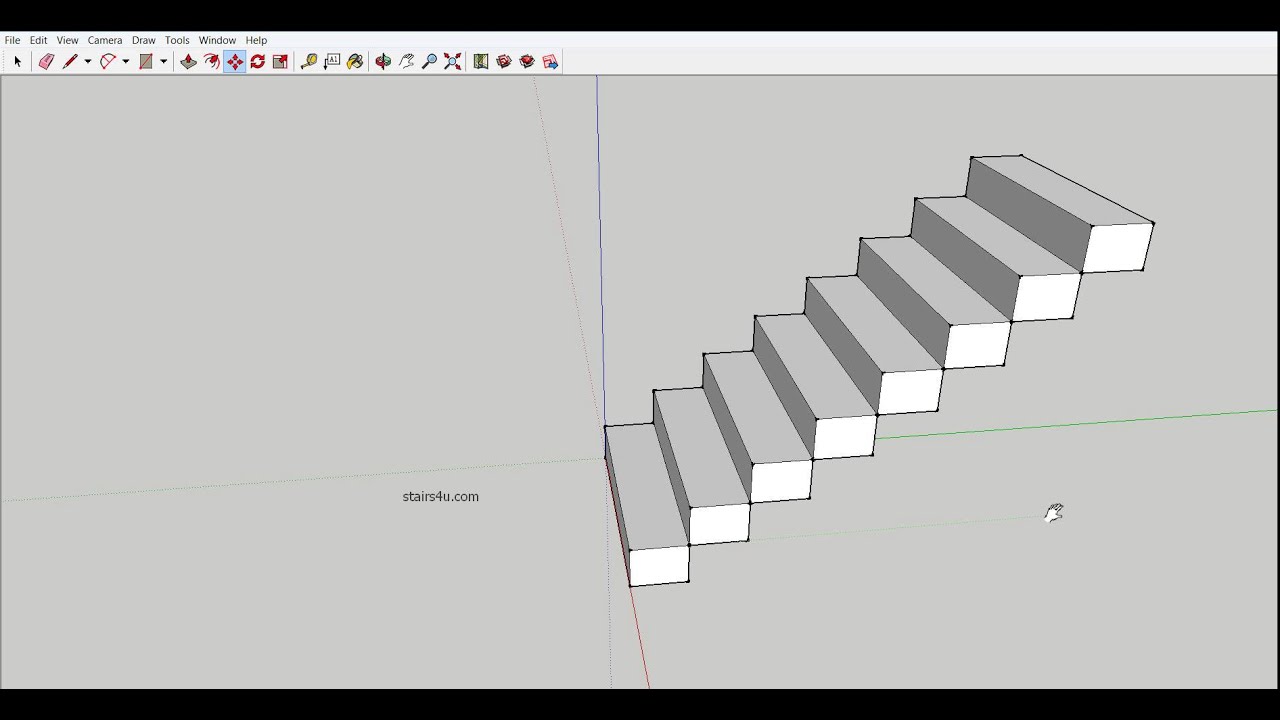The height and width of the screenshot is (720, 1280).
Task: Expand the Arc tool dropdown arrow
Action: tap(125, 61)
